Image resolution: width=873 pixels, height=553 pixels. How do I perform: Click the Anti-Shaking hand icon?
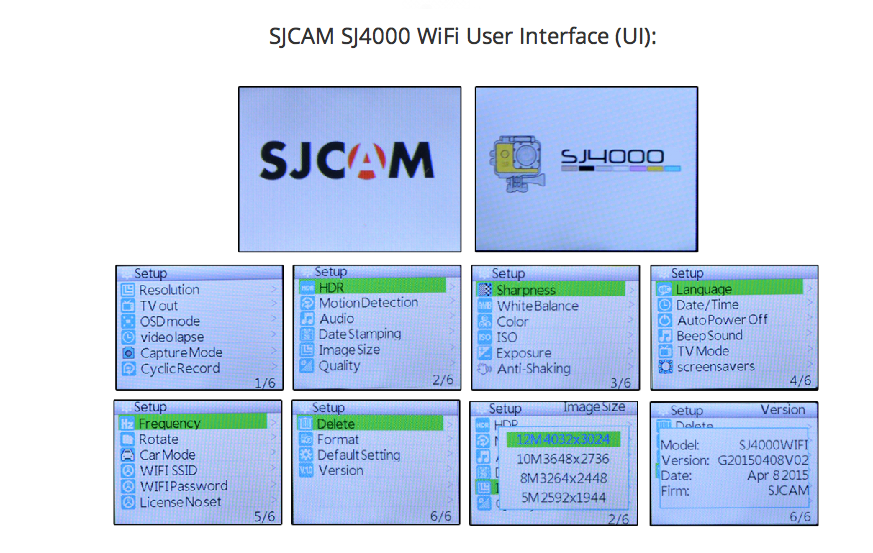pyautogui.click(x=485, y=369)
